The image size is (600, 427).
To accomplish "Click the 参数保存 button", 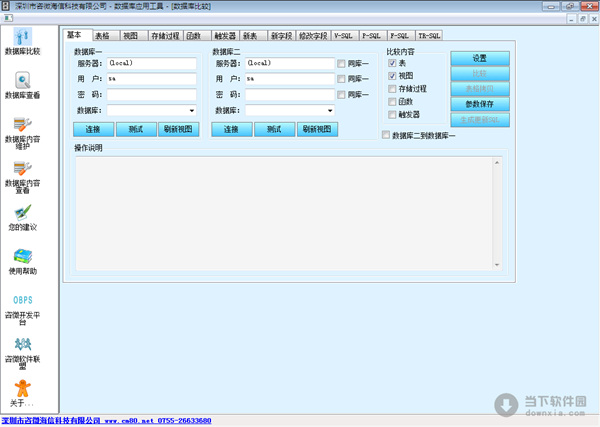I will point(480,104).
